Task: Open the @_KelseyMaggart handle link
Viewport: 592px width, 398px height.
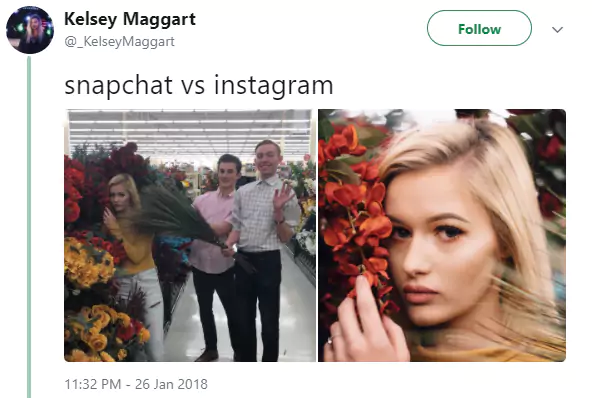Action: tap(119, 41)
